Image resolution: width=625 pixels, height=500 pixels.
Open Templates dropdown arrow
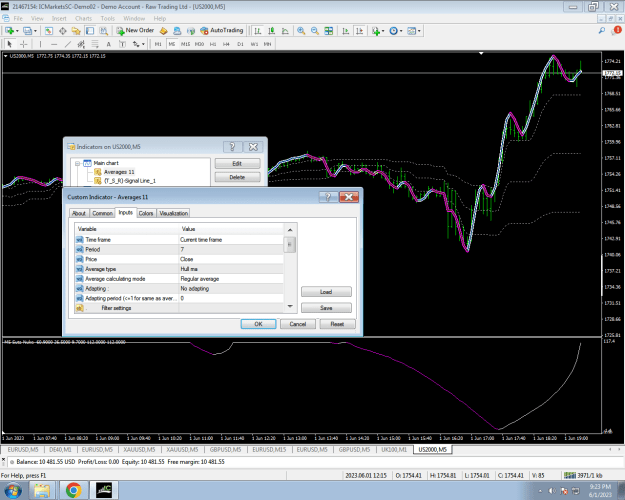coord(419,31)
